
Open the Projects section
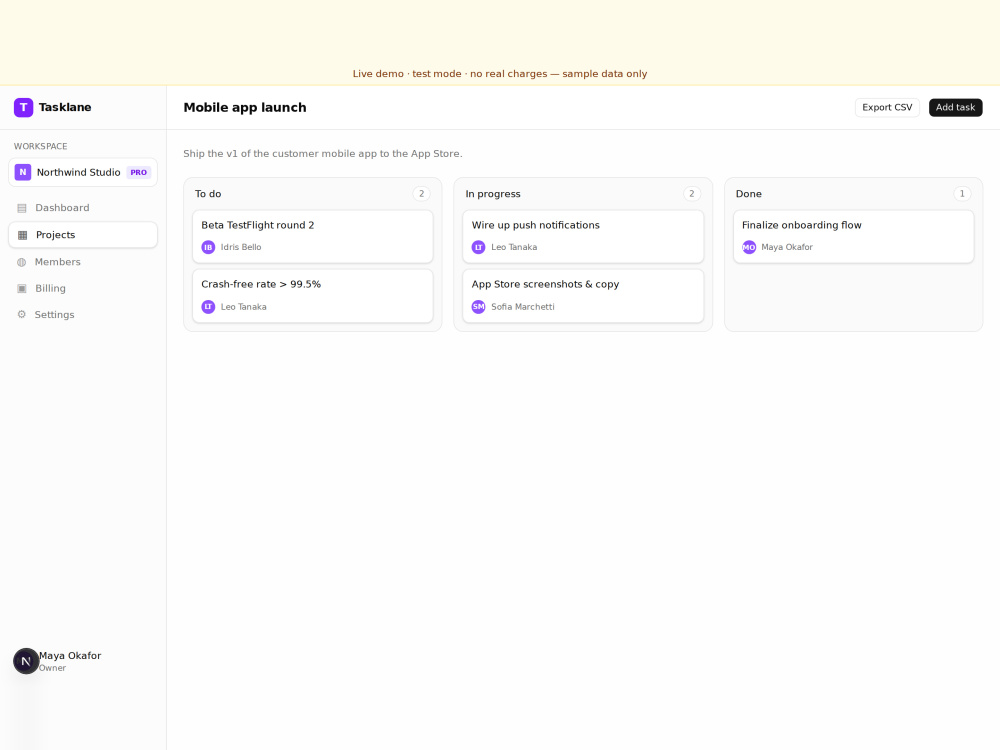[x=83, y=235]
